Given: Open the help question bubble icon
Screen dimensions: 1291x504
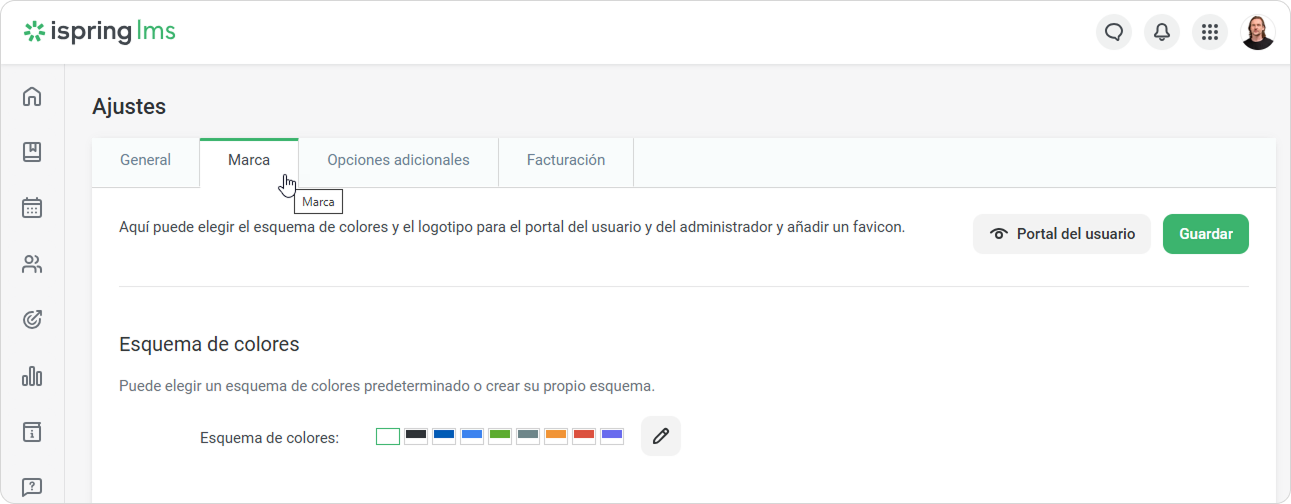Looking at the screenshot, I should pyautogui.click(x=32, y=488).
